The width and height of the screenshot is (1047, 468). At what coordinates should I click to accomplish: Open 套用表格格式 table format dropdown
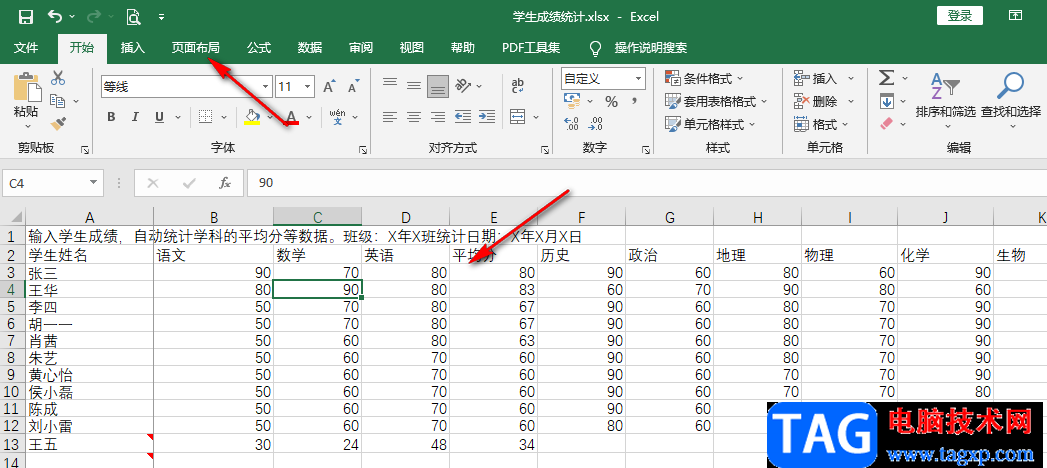(716, 101)
